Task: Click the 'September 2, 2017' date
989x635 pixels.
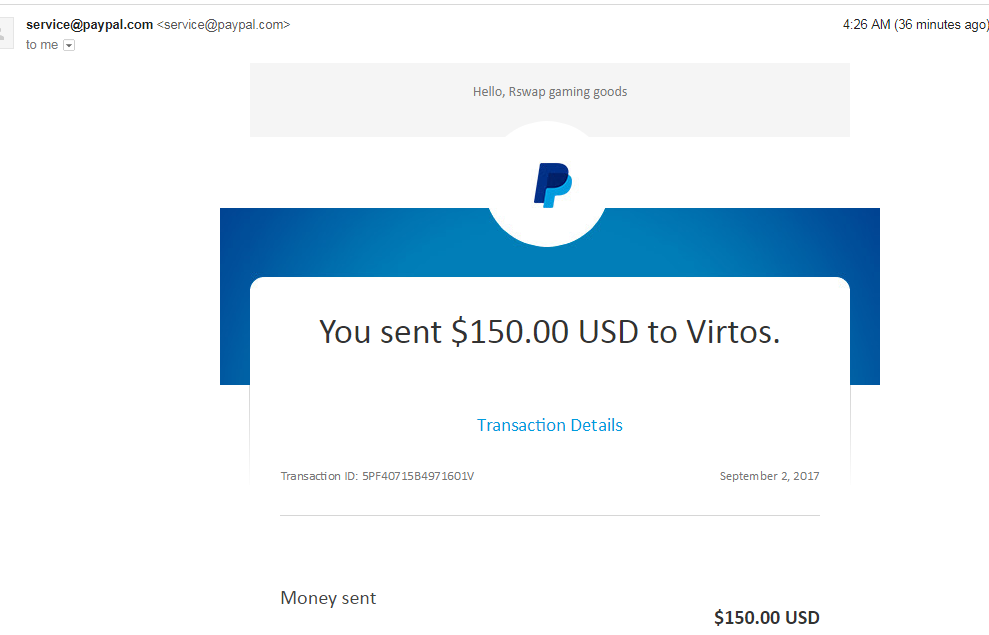Action: pyautogui.click(x=770, y=476)
